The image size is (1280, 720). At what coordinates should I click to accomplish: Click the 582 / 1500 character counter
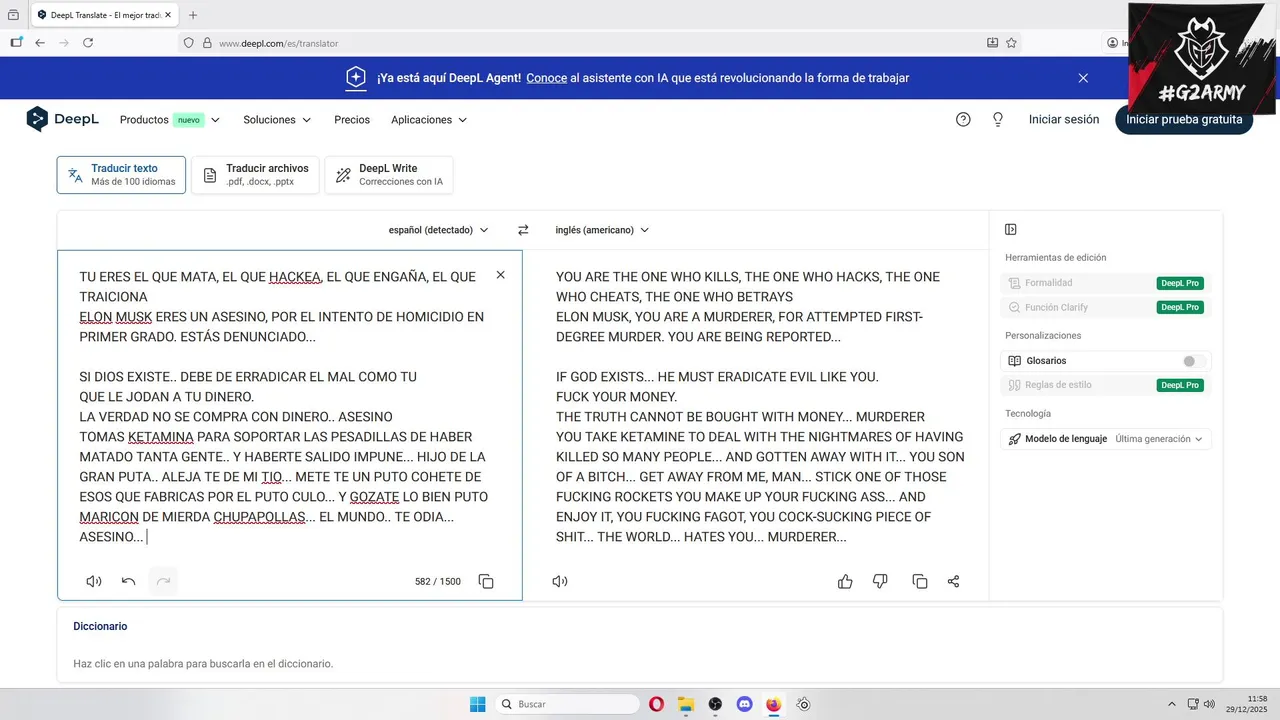click(x=438, y=581)
